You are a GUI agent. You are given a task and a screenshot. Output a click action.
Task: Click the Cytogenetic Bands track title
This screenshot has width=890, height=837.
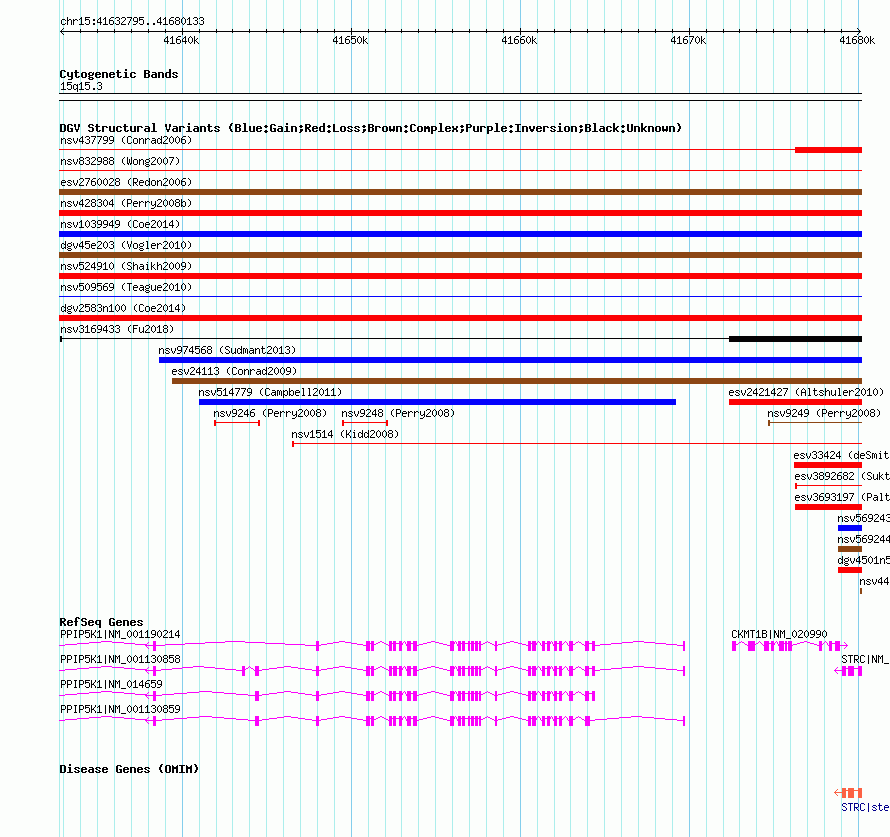tap(119, 74)
